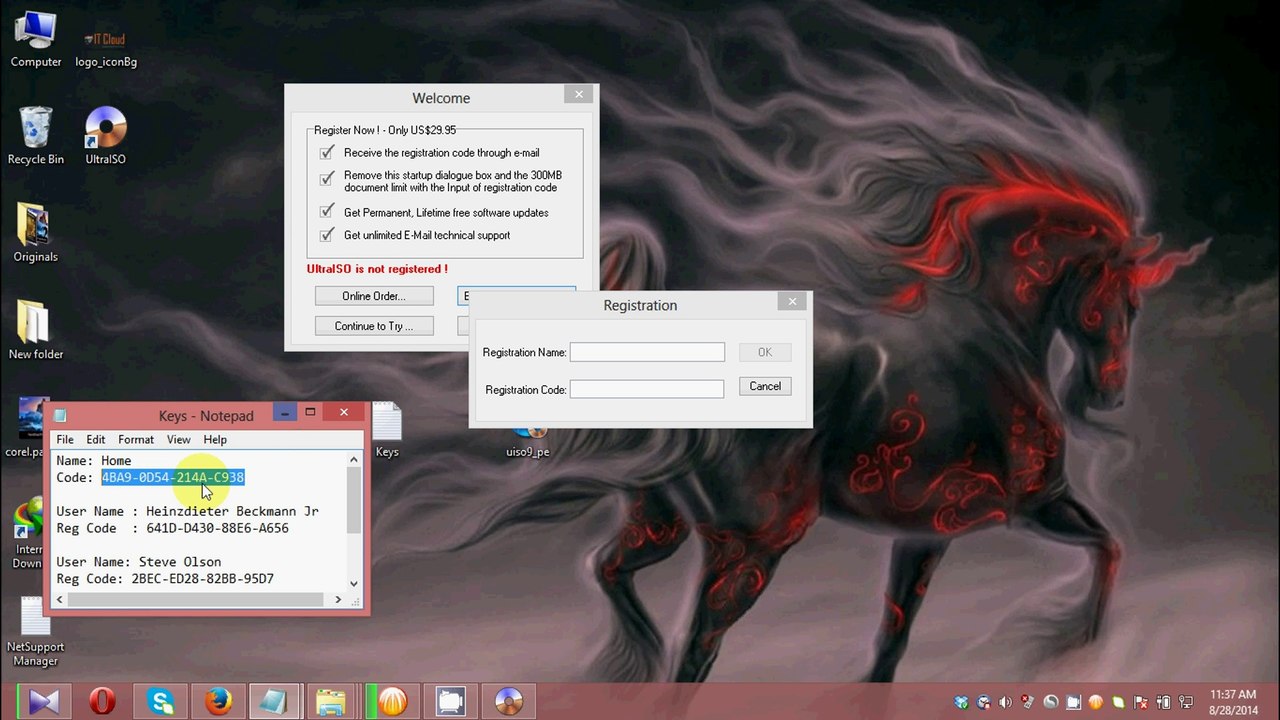Open the Edit menu in Notepad
1280x720 pixels.
96,439
